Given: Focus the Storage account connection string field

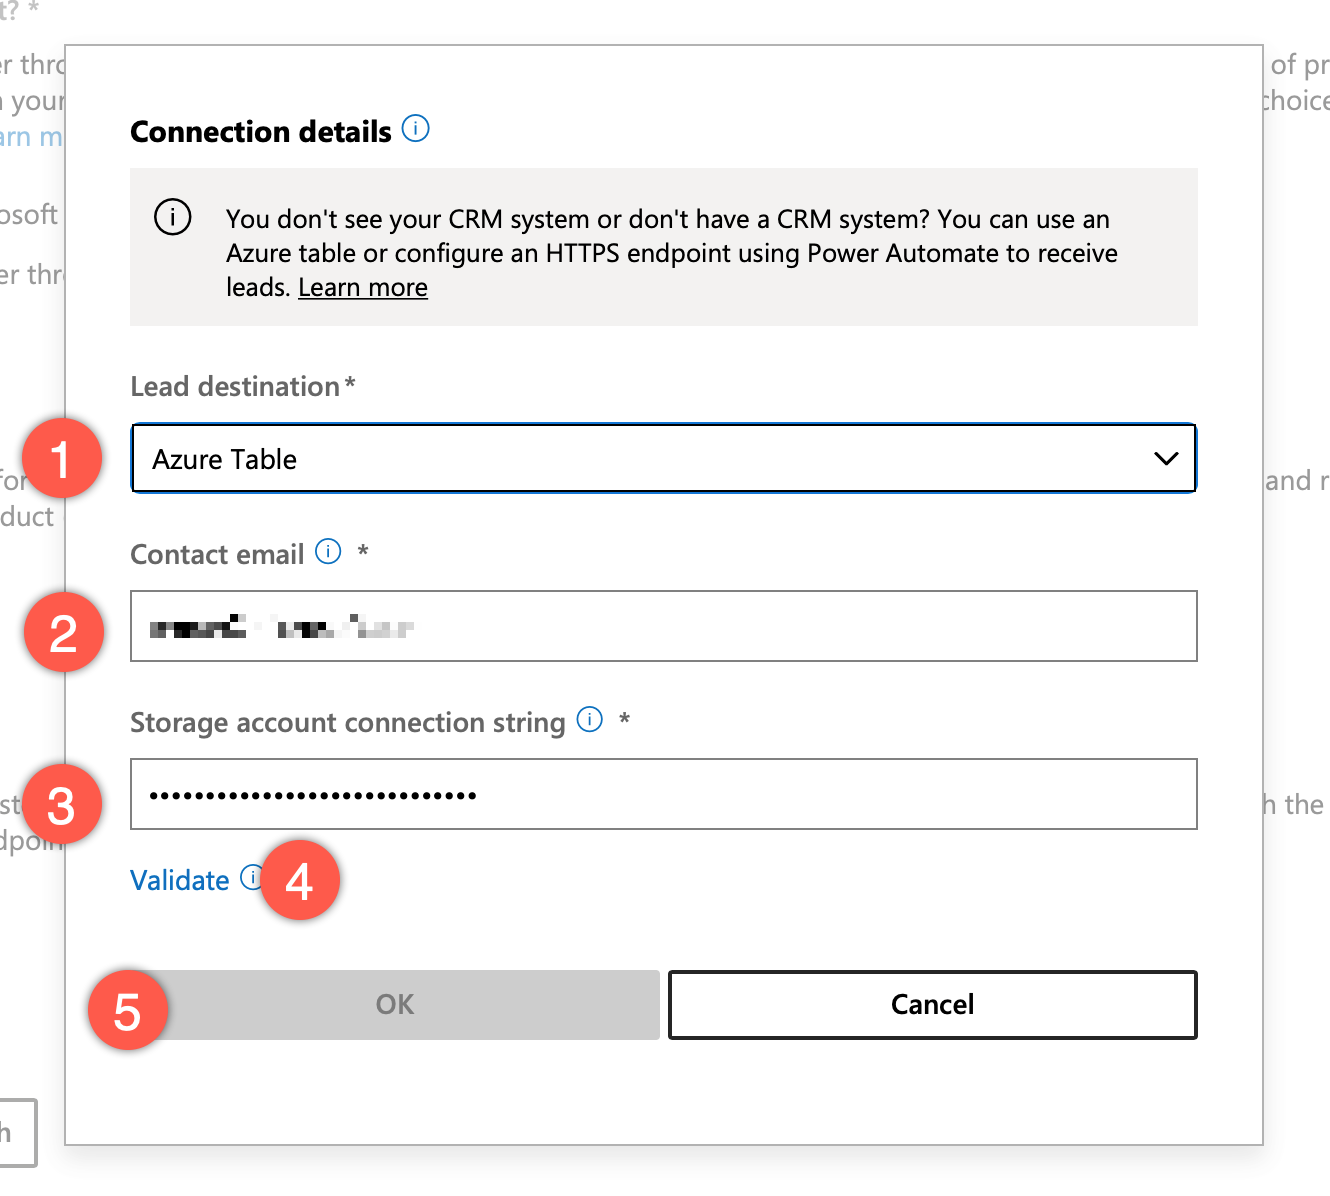Looking at the screenshot, I should (664, 794).
